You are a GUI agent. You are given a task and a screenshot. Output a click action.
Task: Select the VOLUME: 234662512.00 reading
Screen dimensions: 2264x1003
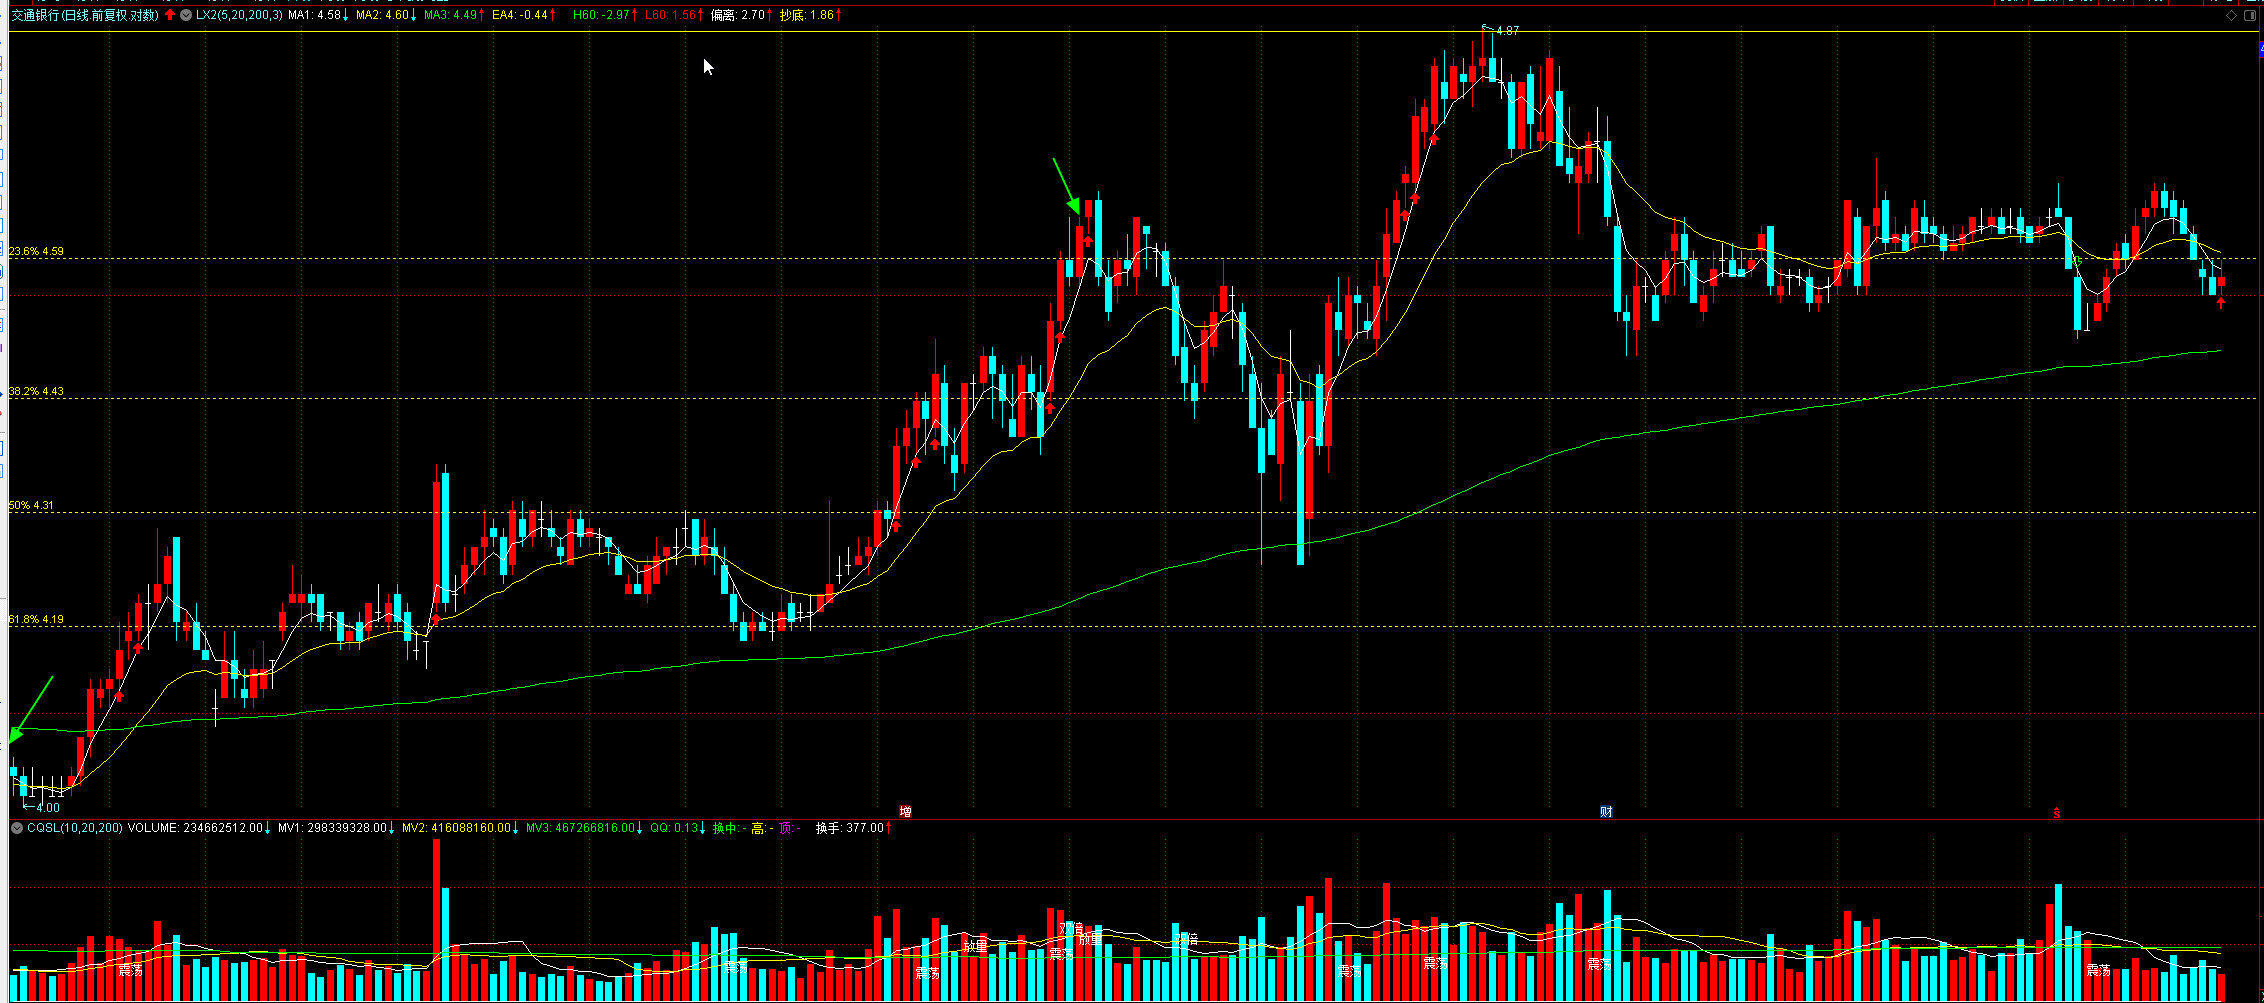pyautogui.click(x=195, y=828)
